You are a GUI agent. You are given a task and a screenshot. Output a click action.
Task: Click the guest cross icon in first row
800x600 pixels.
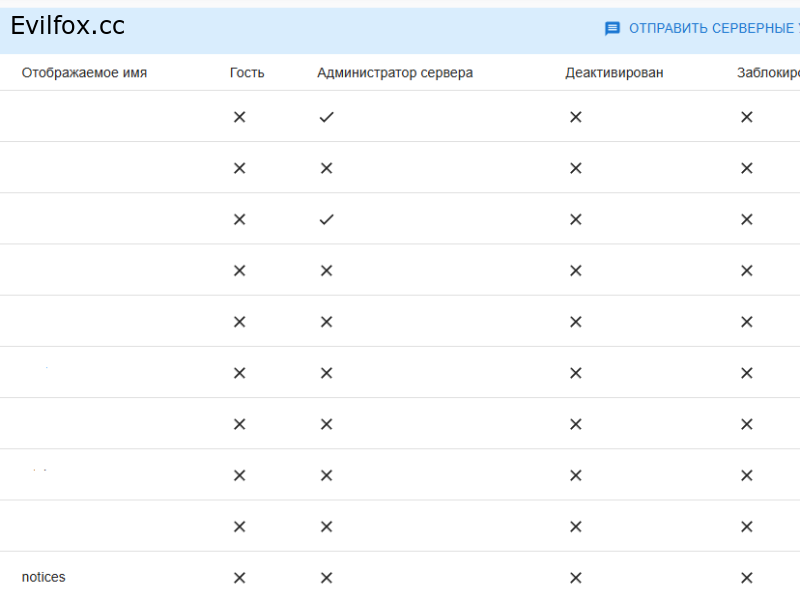pos(239,117)
